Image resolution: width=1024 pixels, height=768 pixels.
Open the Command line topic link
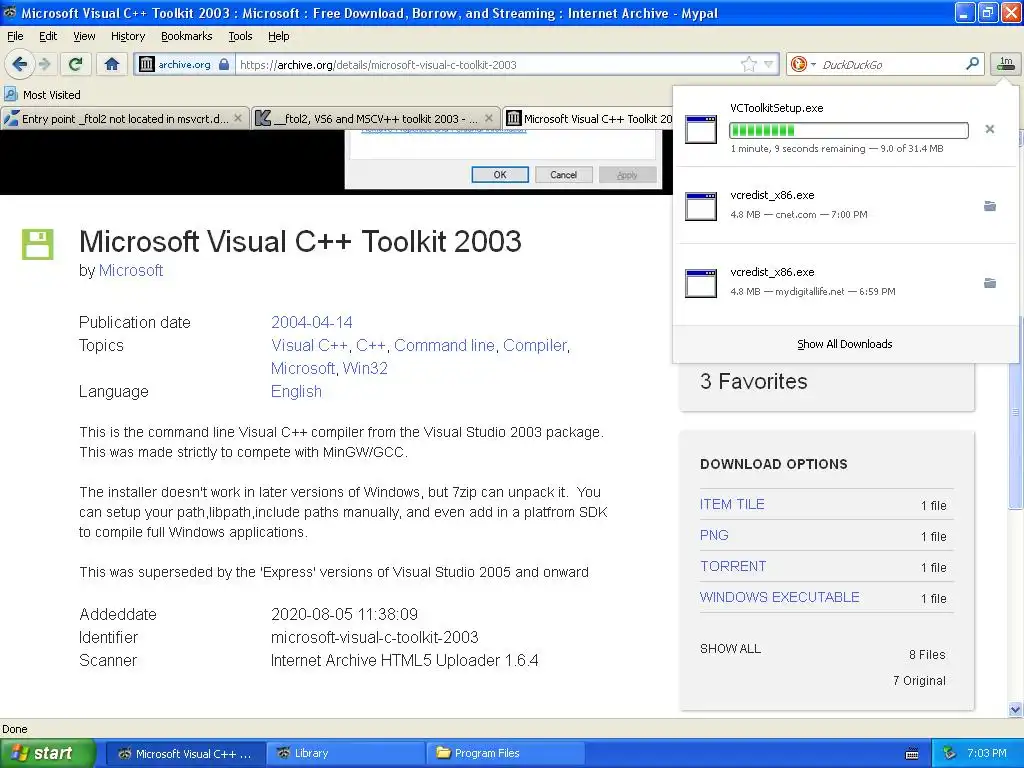444,345
